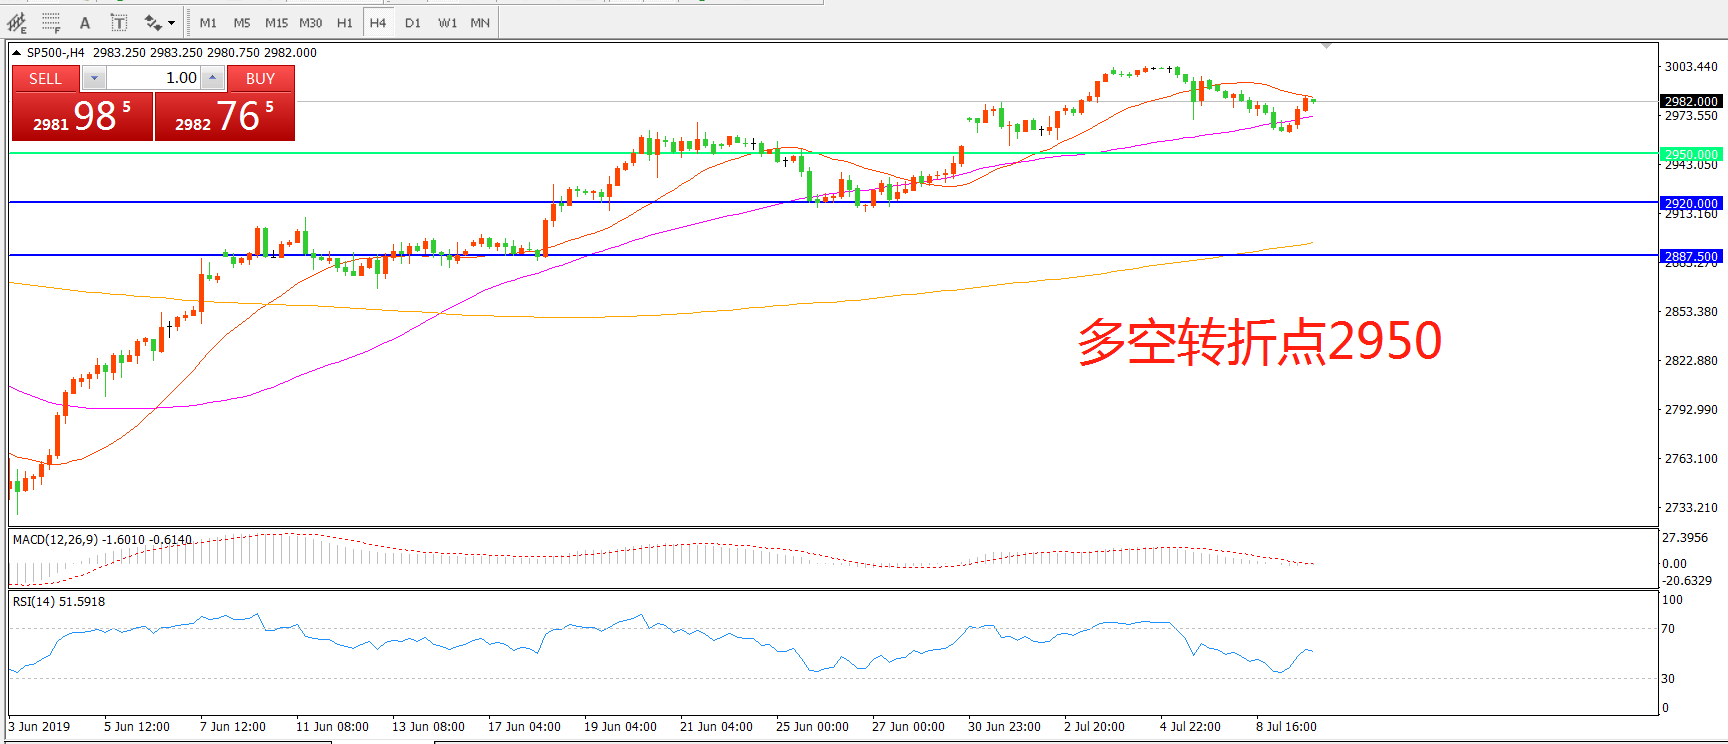Switch to M15 timeframe
Image resolution: width=1728 pixels, height=744 pixels.
276,22
